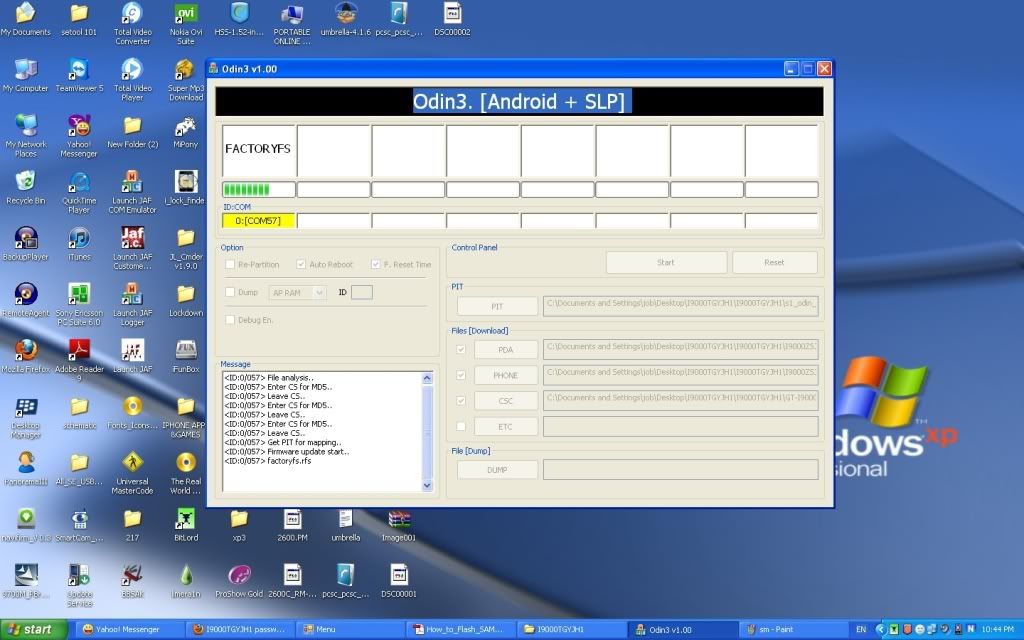Select the "Firmware update start.." log line
The height and width of the screenshot is (640, 1024).
tap(287, 452)
